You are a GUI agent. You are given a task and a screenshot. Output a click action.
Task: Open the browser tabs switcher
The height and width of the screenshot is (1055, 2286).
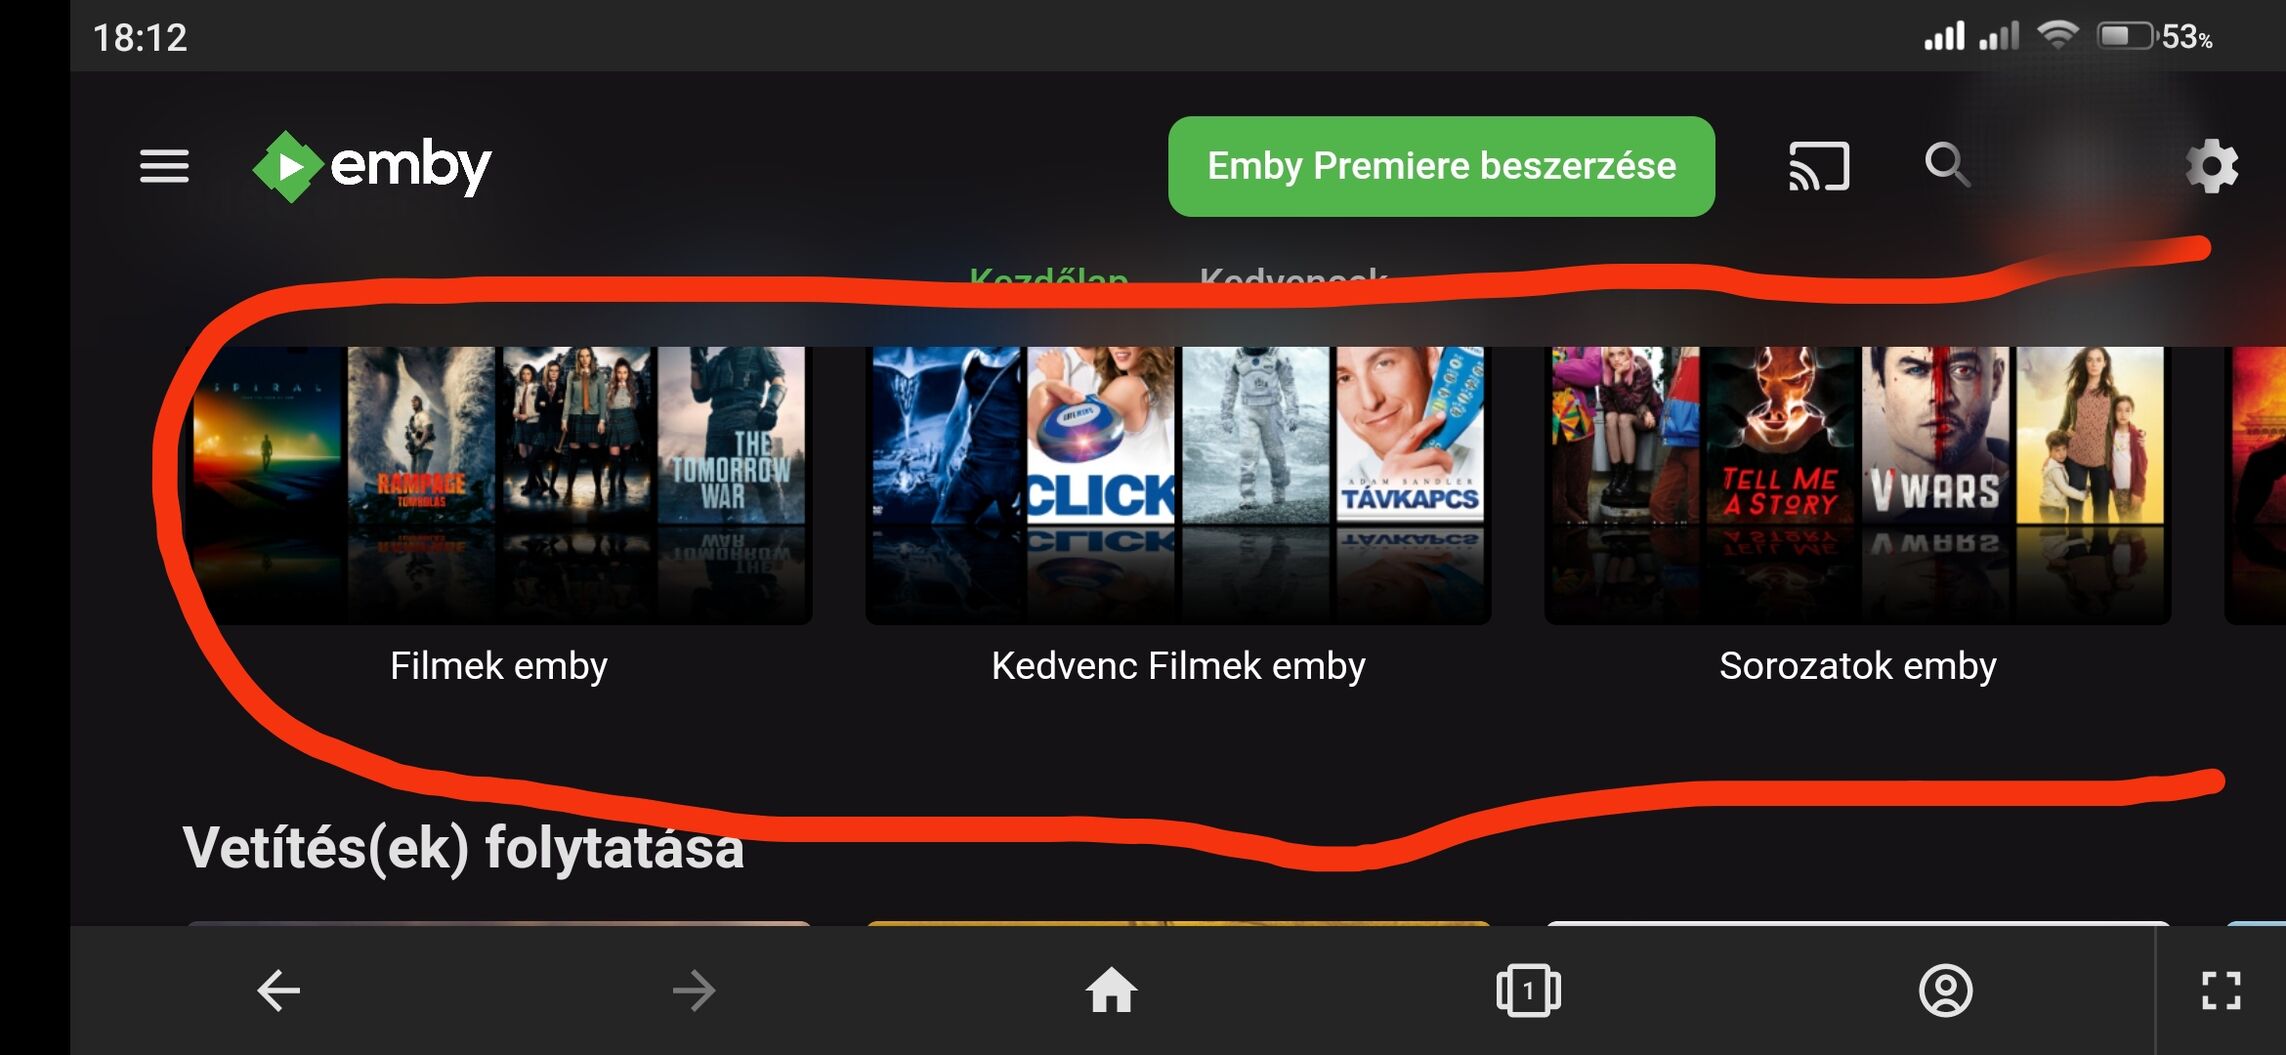click(1528, 991)
